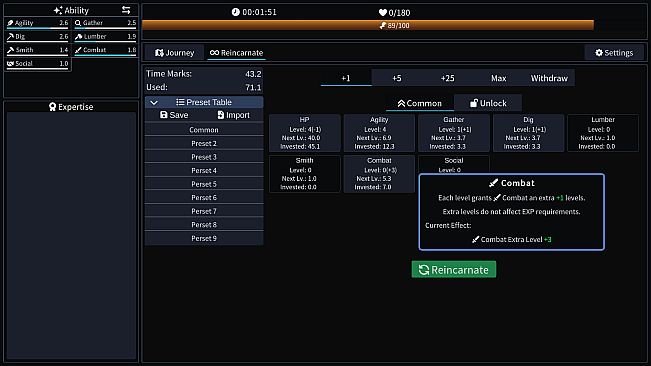Load Perset 8
Screen dimensions: 651x366
pyautogui.click(x=204, y=225)
